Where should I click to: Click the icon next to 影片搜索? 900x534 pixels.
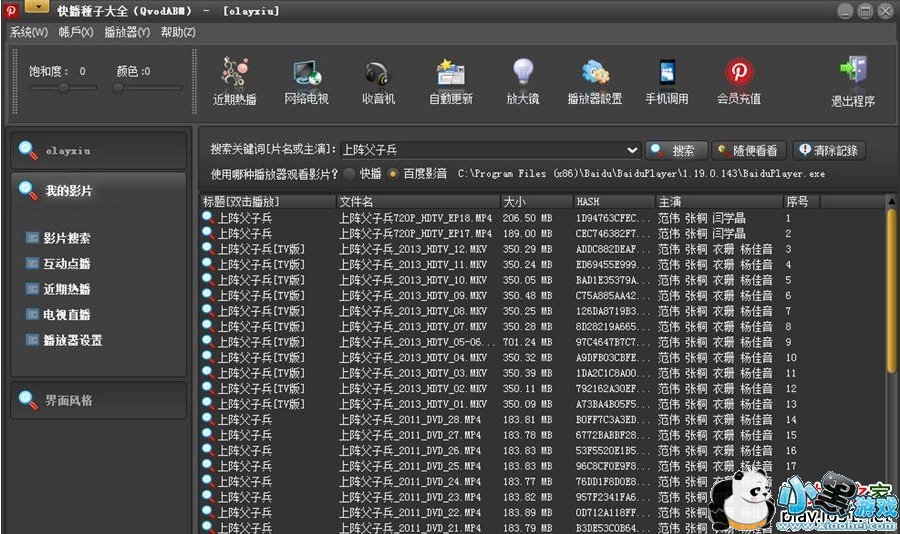pyautogui.click(x=32, y=238)
